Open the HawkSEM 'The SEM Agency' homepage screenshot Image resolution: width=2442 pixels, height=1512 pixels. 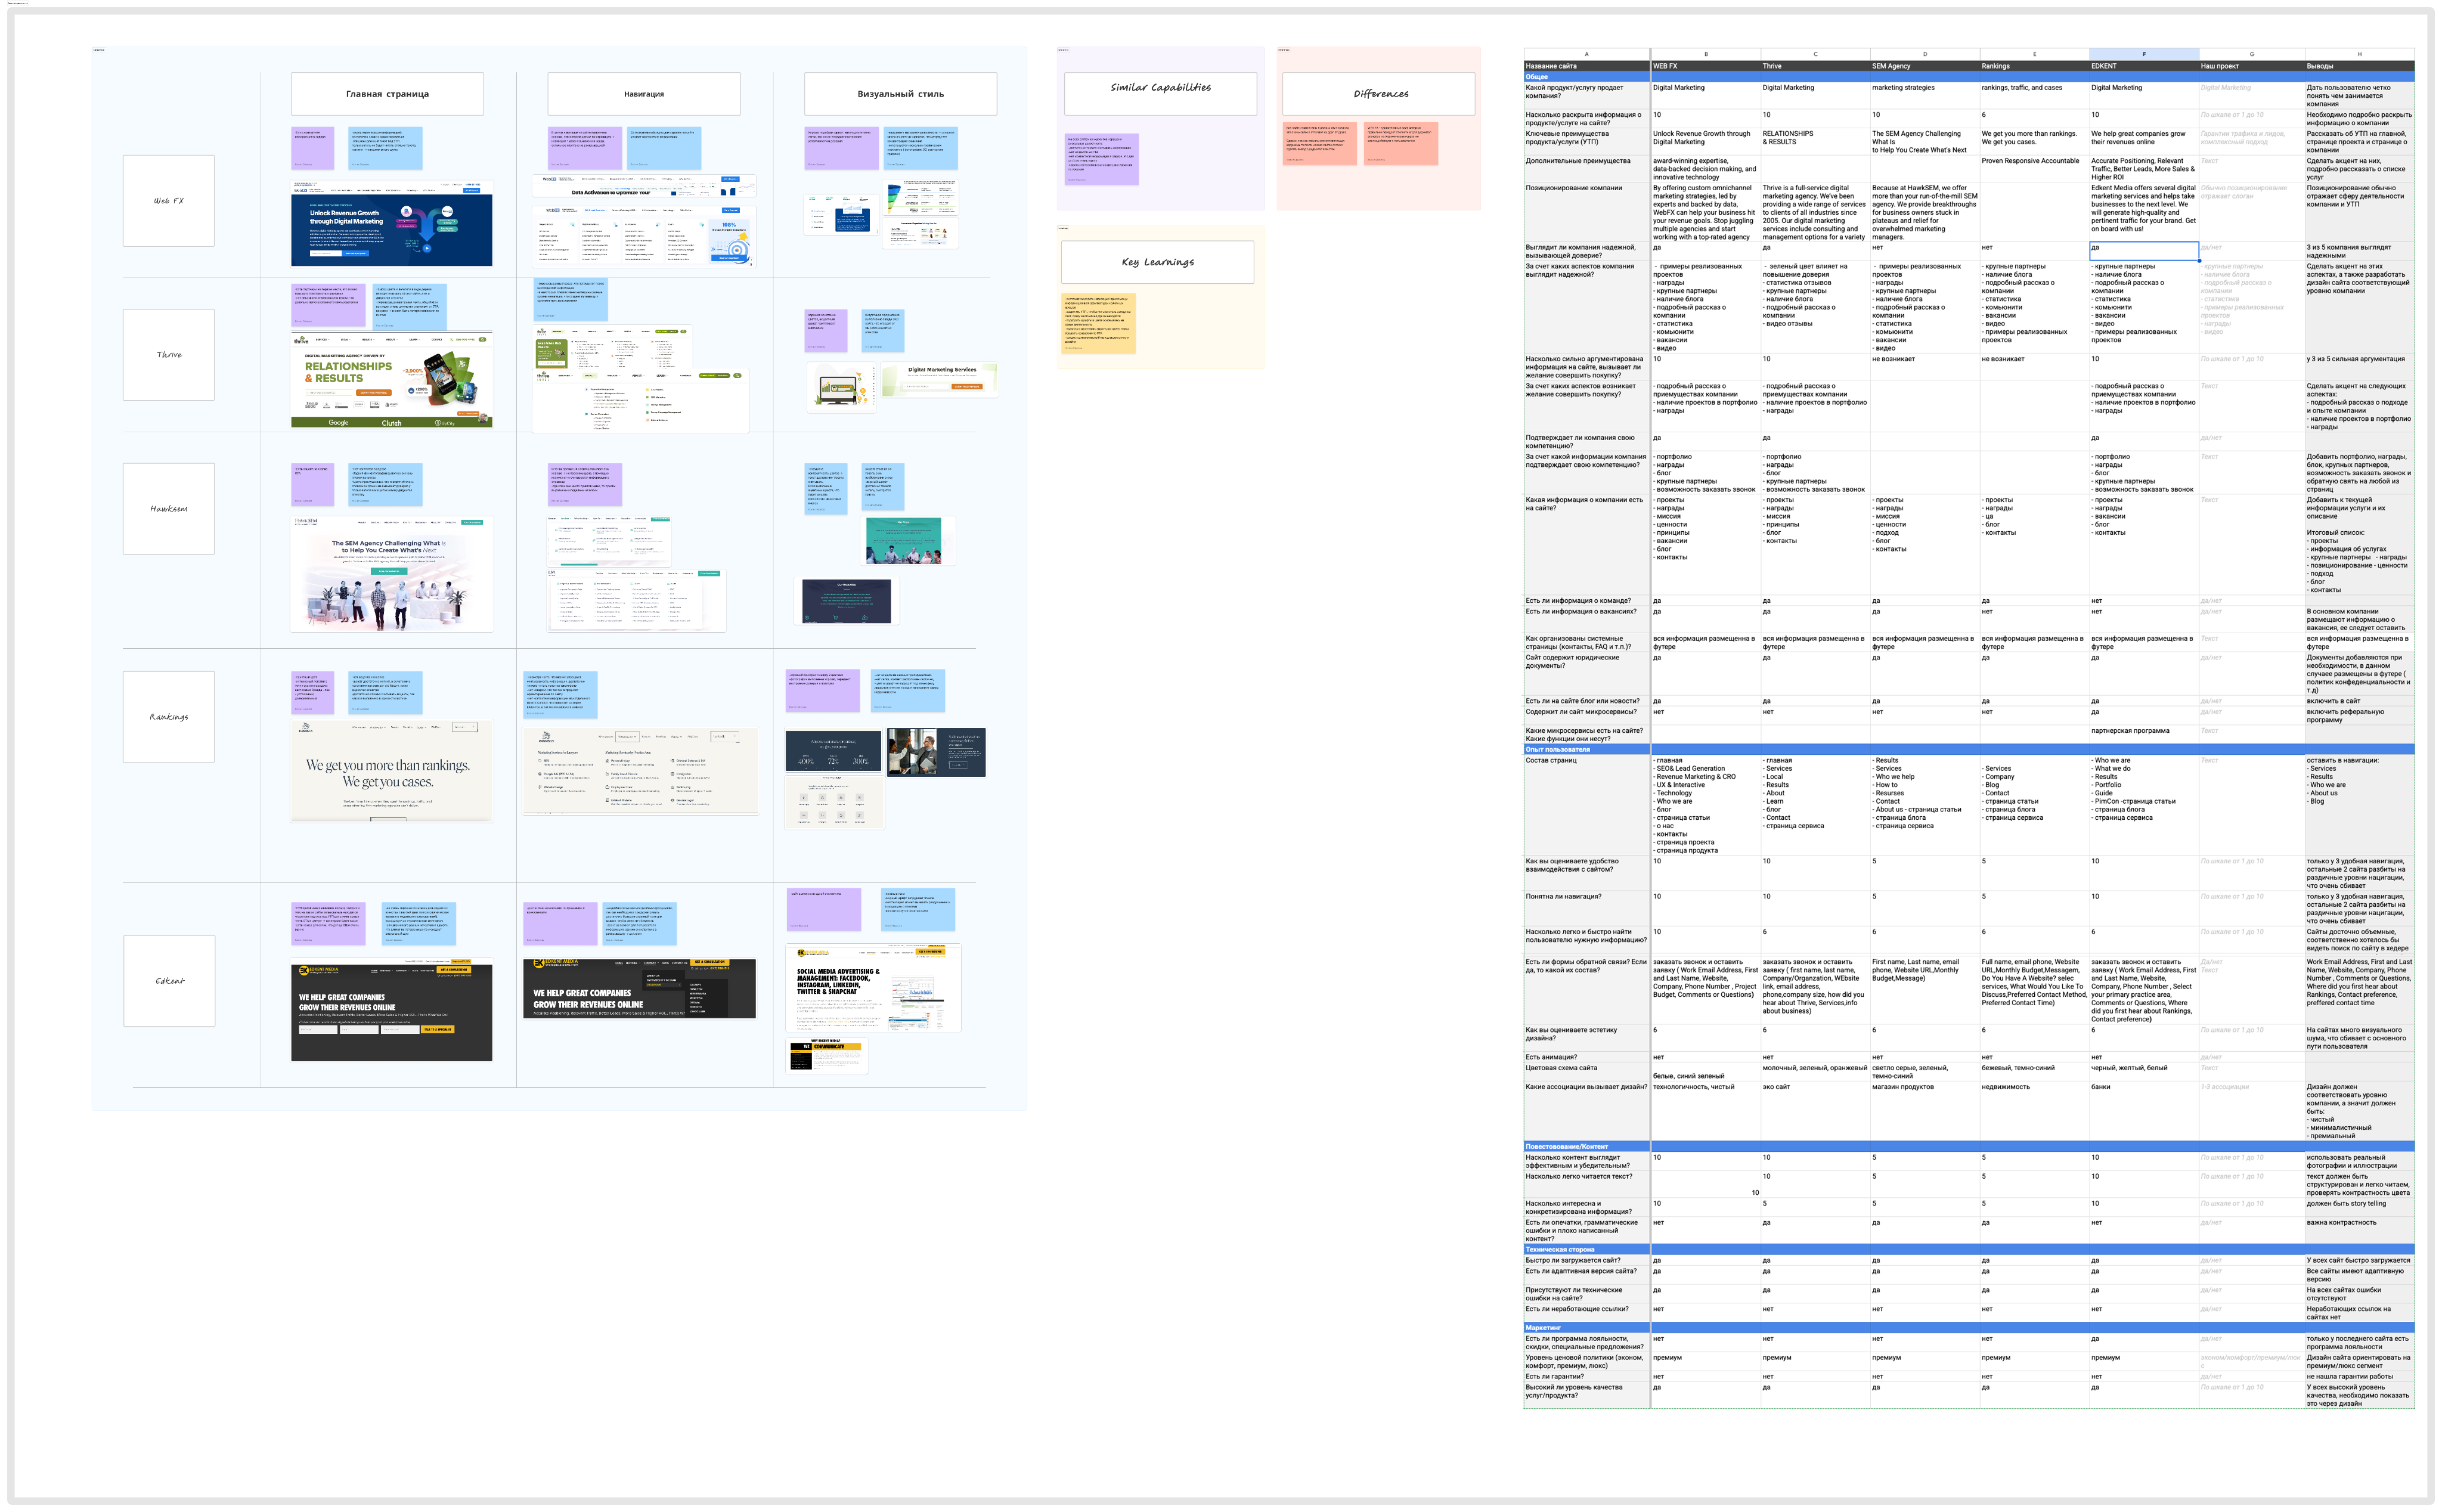(391, 574)
